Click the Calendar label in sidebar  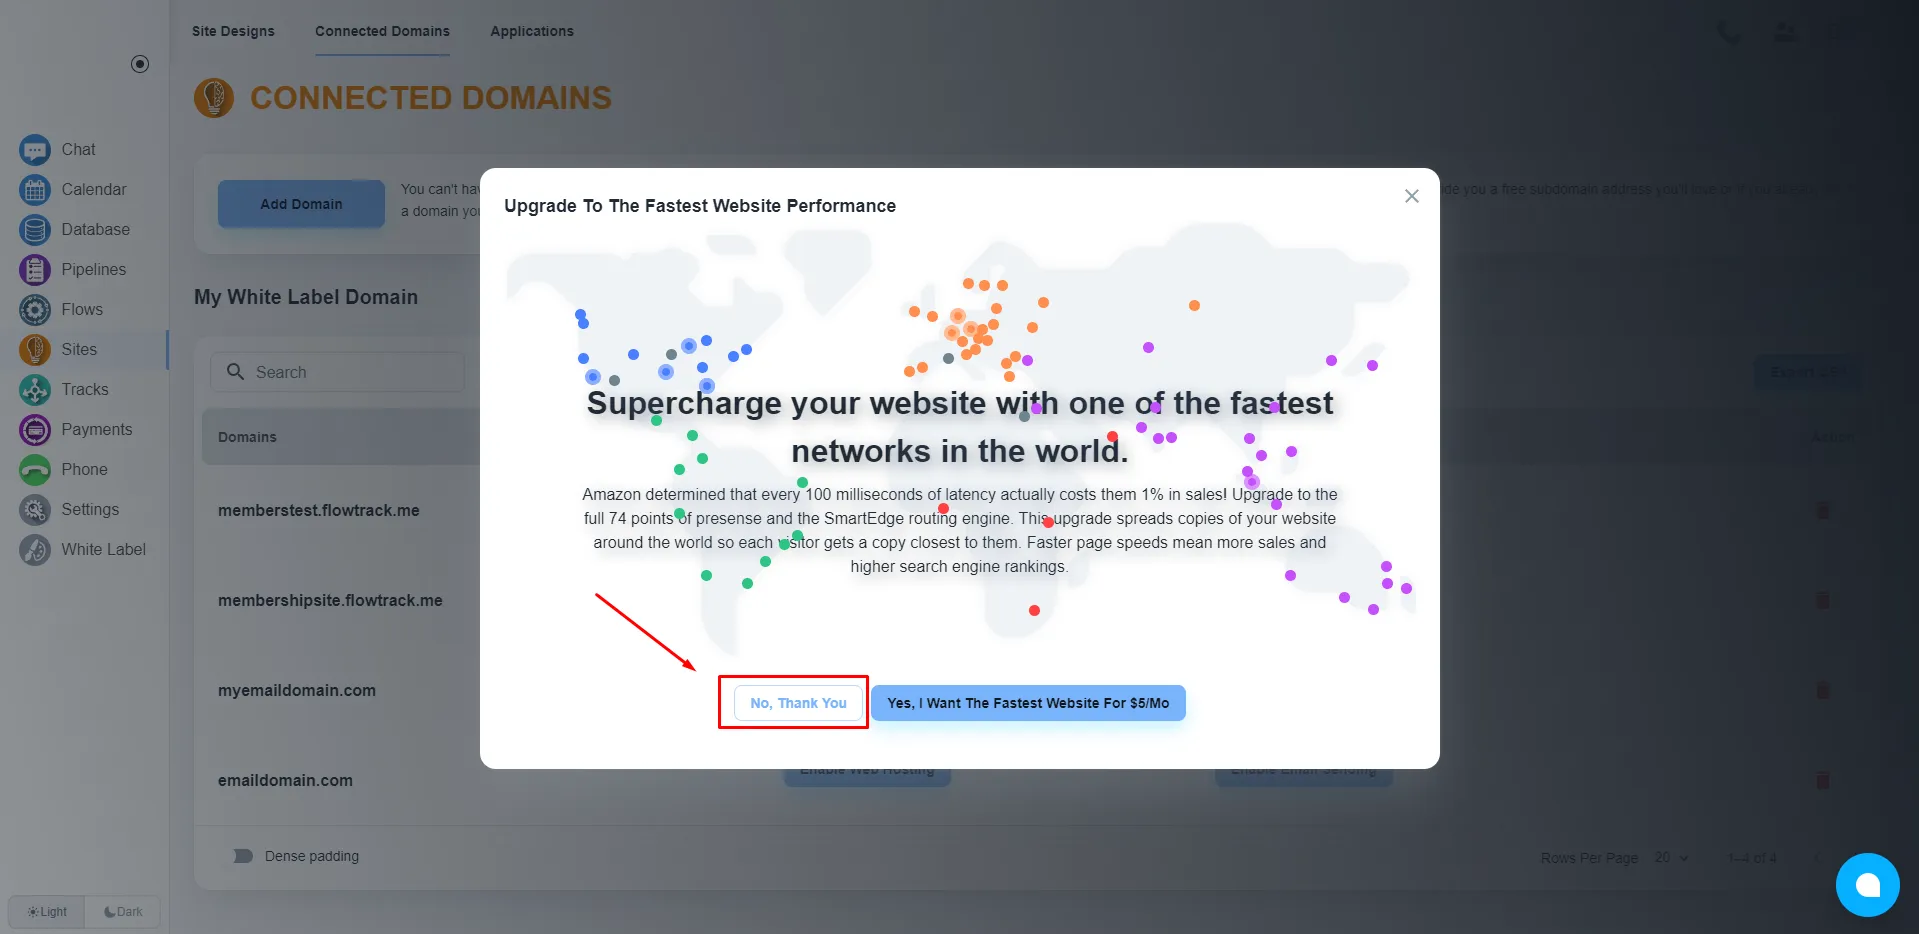click(94, 189)
